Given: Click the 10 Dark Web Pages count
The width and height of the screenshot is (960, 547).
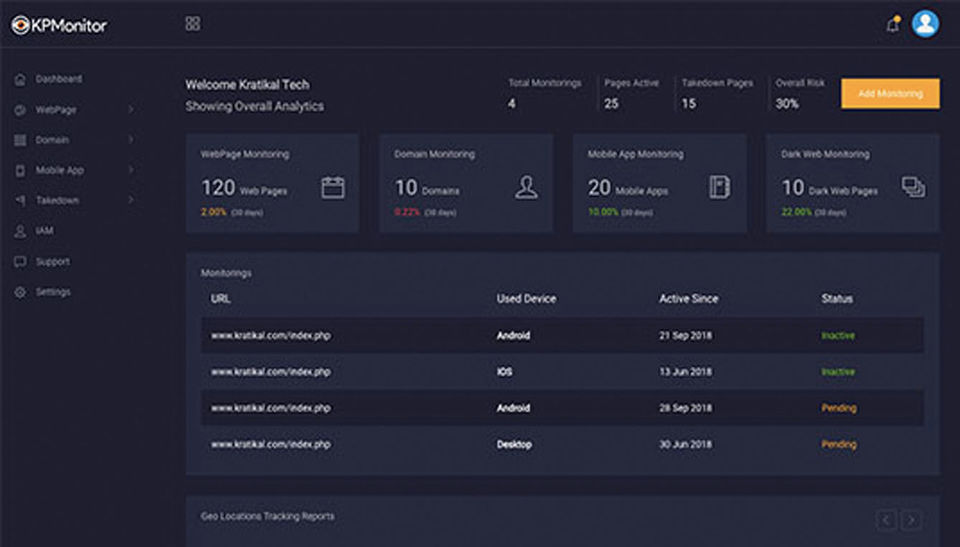Looking at the screenshot, I should click(829, 188).
